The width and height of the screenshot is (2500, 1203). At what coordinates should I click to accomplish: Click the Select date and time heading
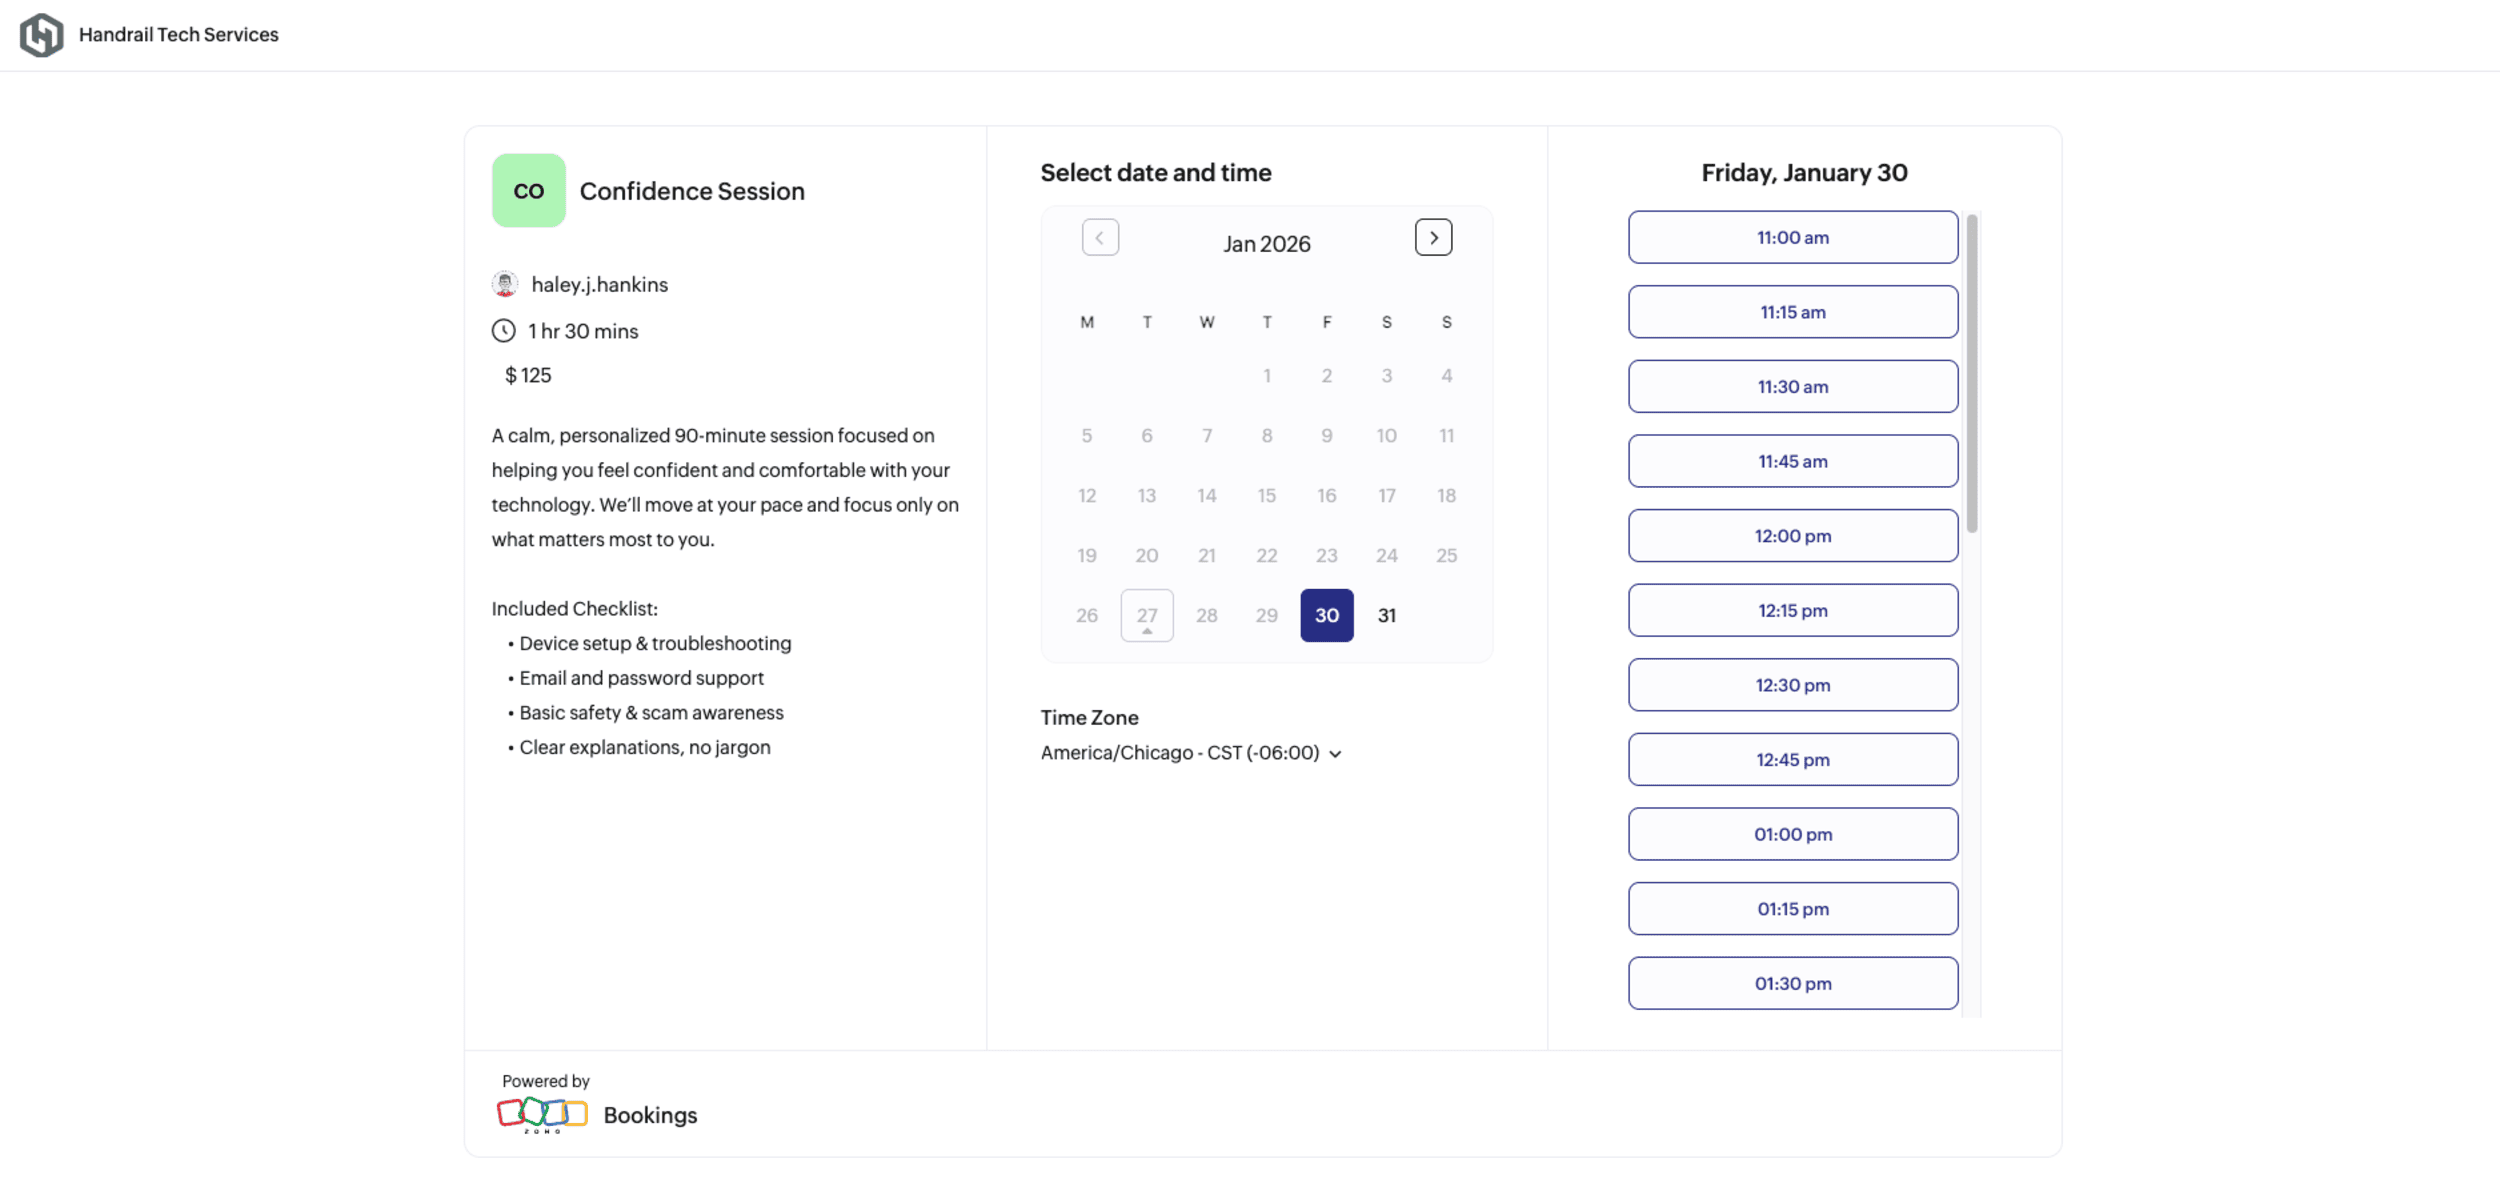pos(1156,172)
